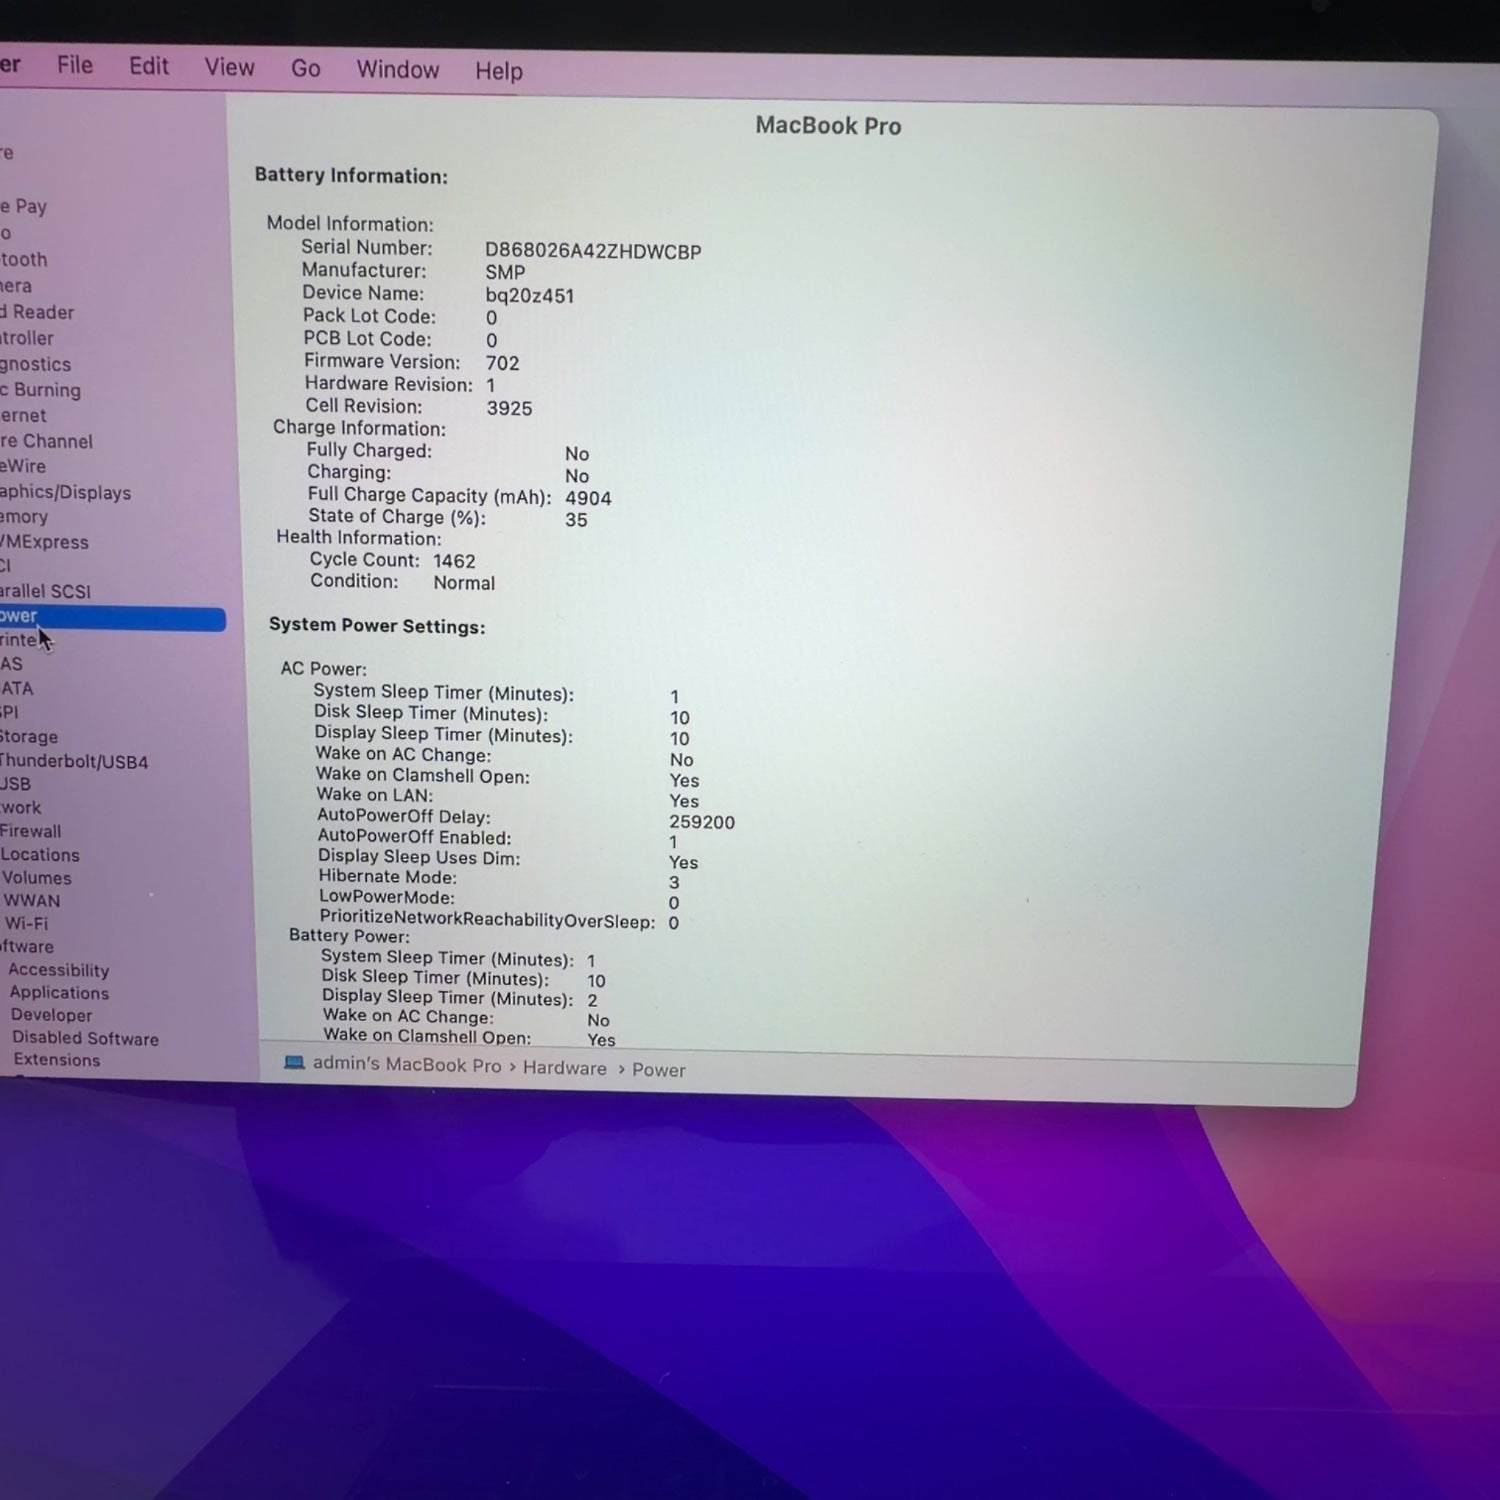Select Disabled Software in the sidebar

click(85, 1038)
